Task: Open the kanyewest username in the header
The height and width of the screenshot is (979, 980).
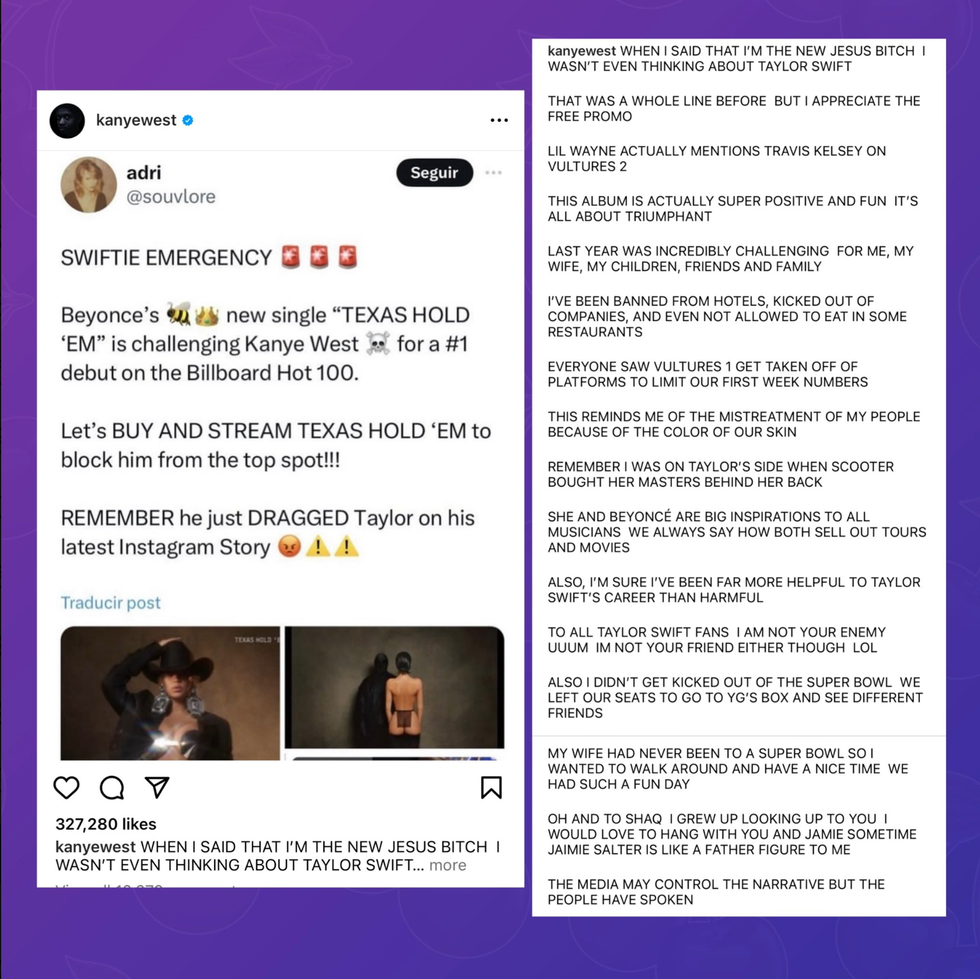Action: (x=136, y=120)
